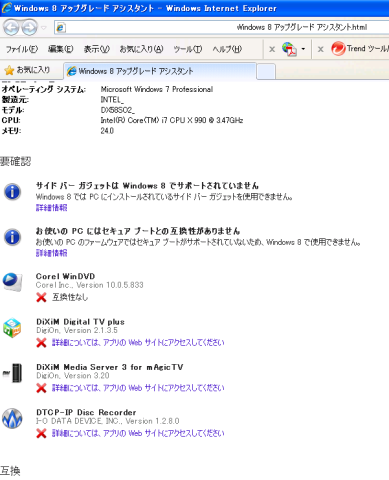Select the I-O DATA DEVICE version 1.2.8.0 text
The height and width of the screenshot is (480, 389).
point(108,421)
